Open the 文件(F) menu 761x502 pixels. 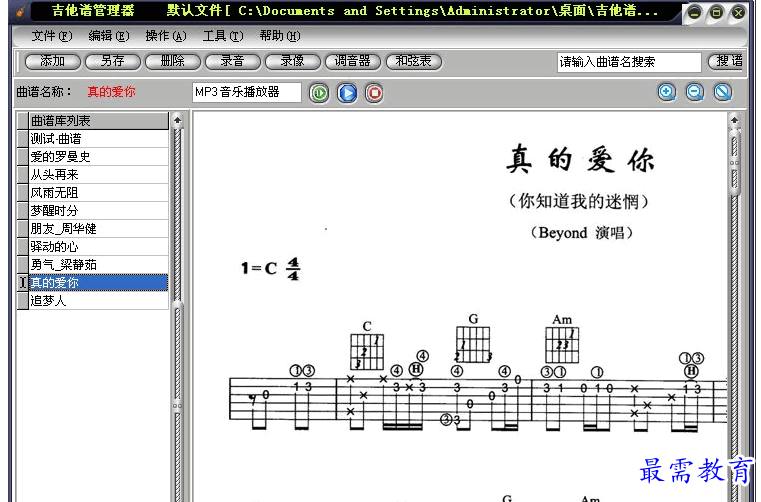(52, 36)
